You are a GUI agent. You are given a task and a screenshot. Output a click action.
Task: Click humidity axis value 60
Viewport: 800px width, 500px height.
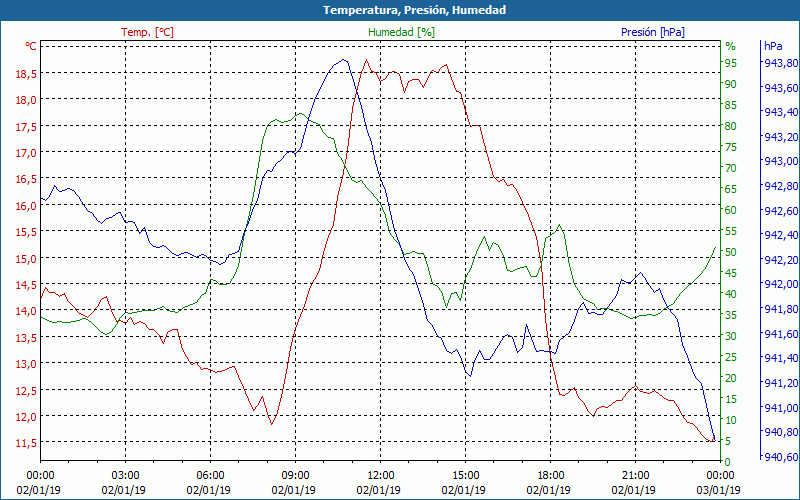[731, 210]
